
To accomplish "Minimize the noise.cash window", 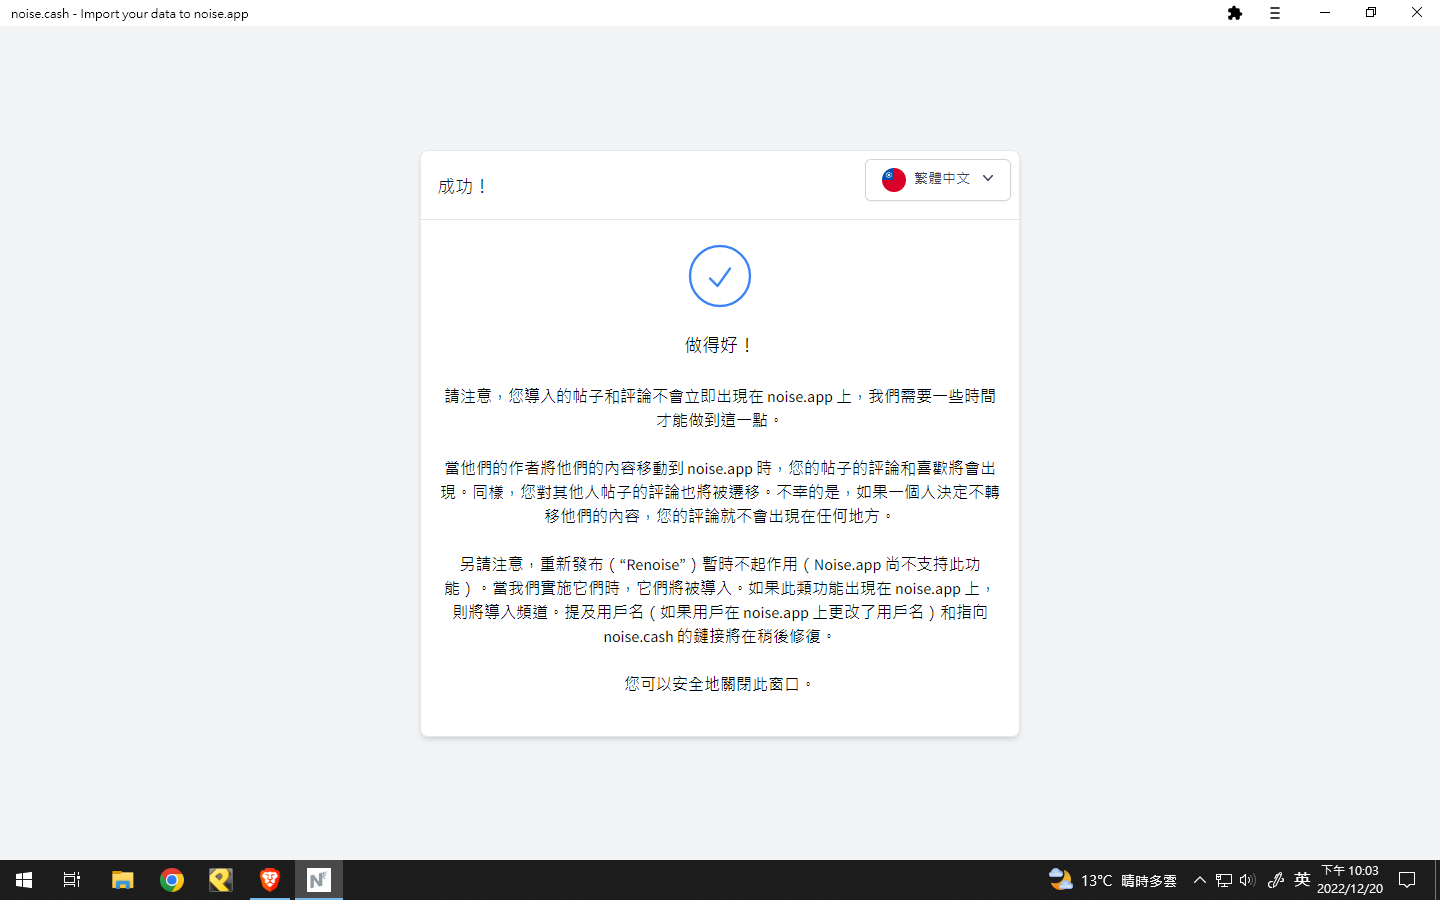I will [1325, 13].
